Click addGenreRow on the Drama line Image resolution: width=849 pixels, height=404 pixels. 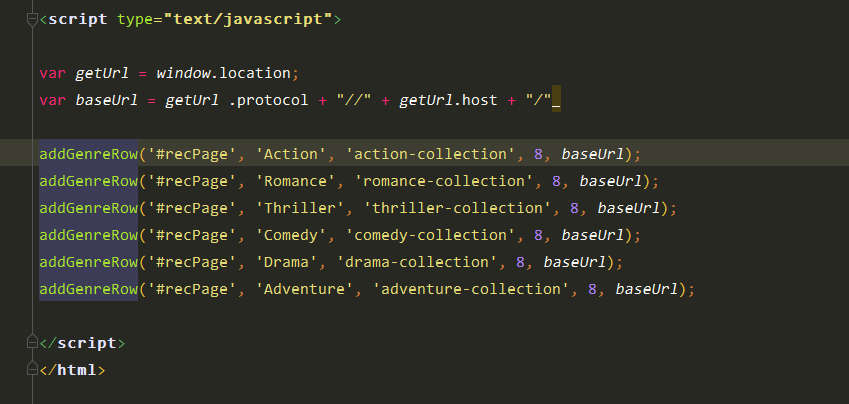(x=89, y=262)
